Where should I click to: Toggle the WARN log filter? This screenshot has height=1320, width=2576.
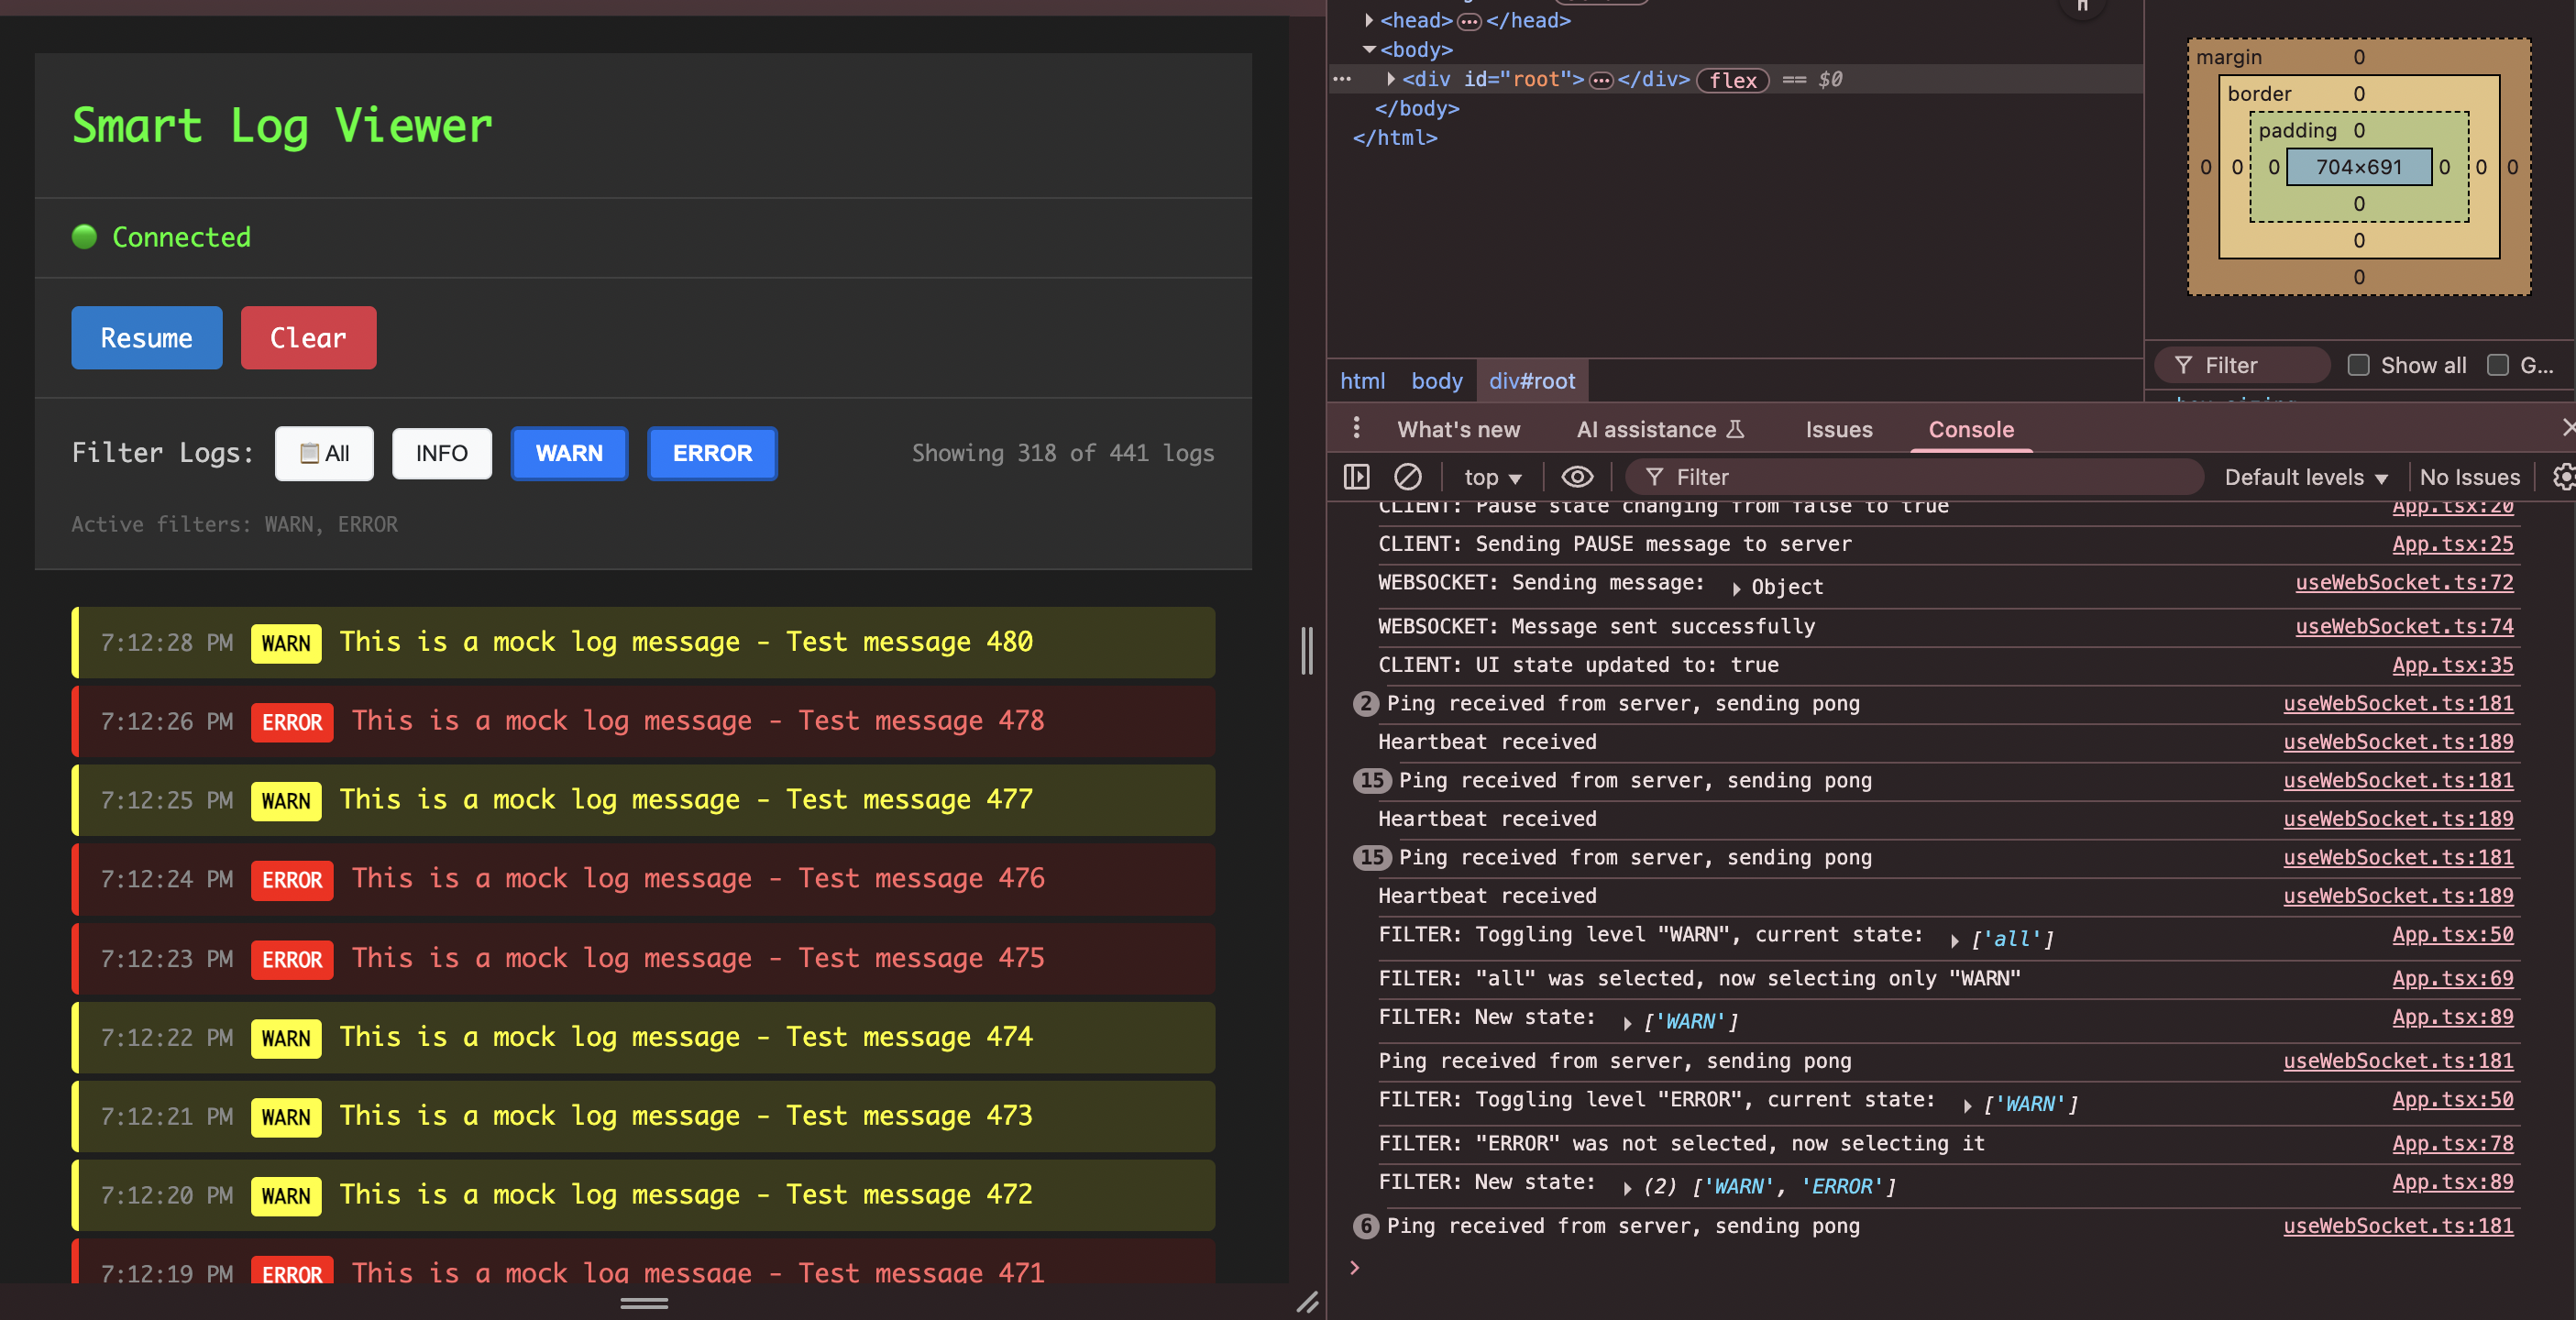(569, 453)
